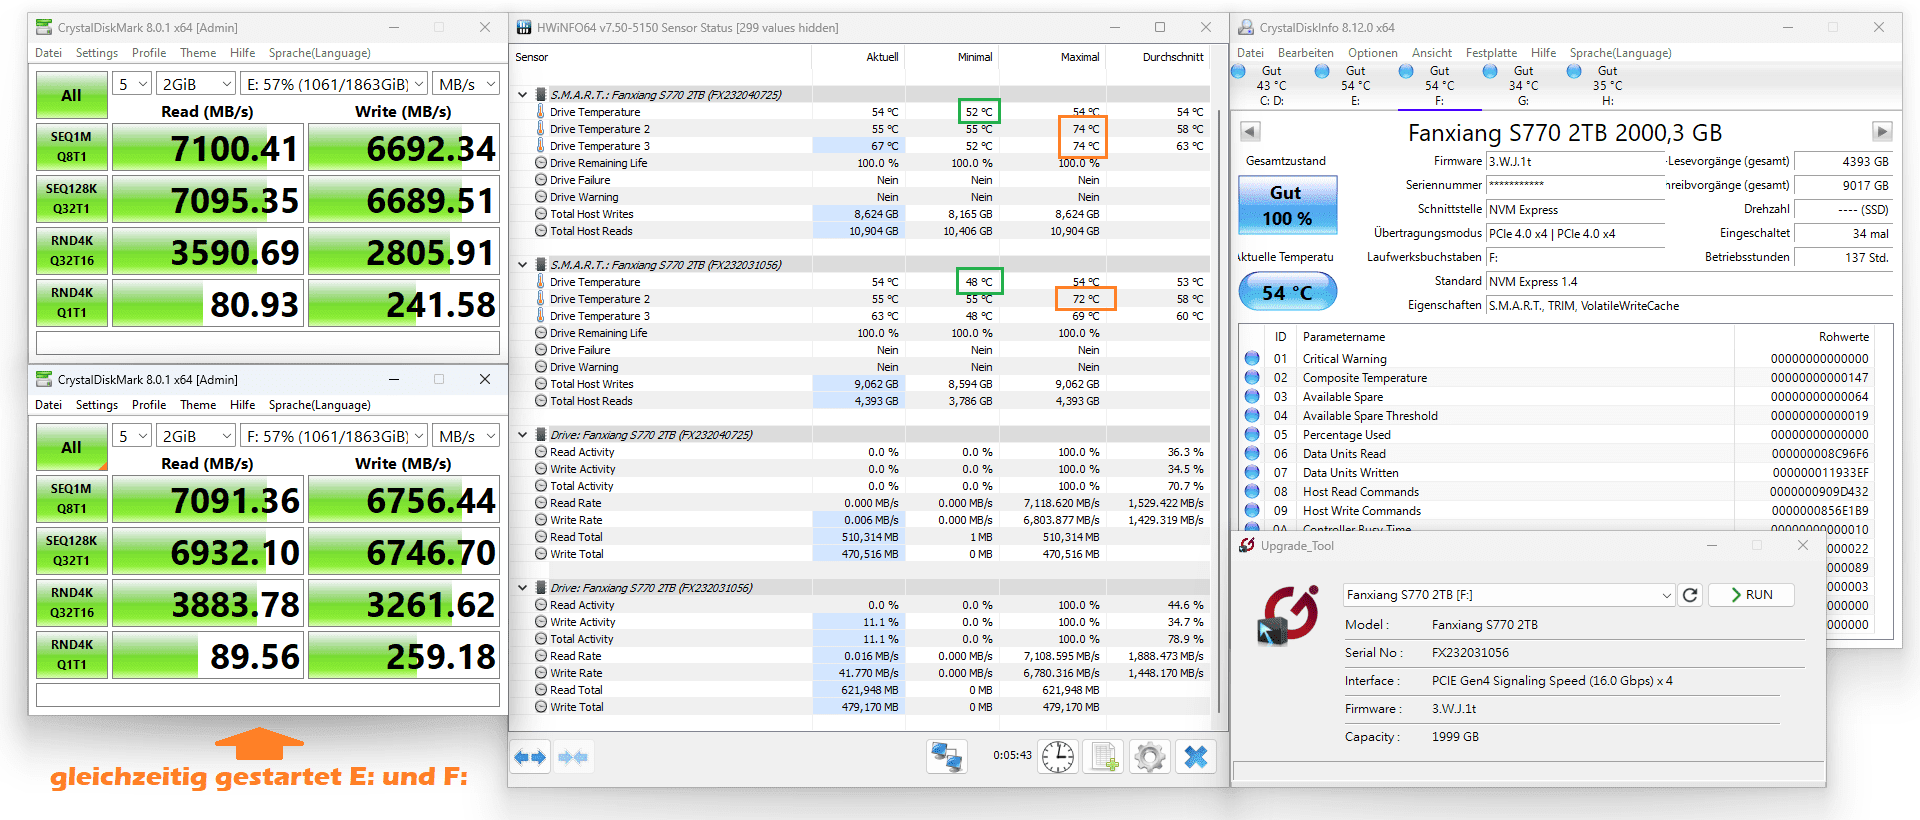This screenshot has width=1920, height=820.
Task: Select E: drive tab in CrystalDiskInfo
Action: point(1355,86)
